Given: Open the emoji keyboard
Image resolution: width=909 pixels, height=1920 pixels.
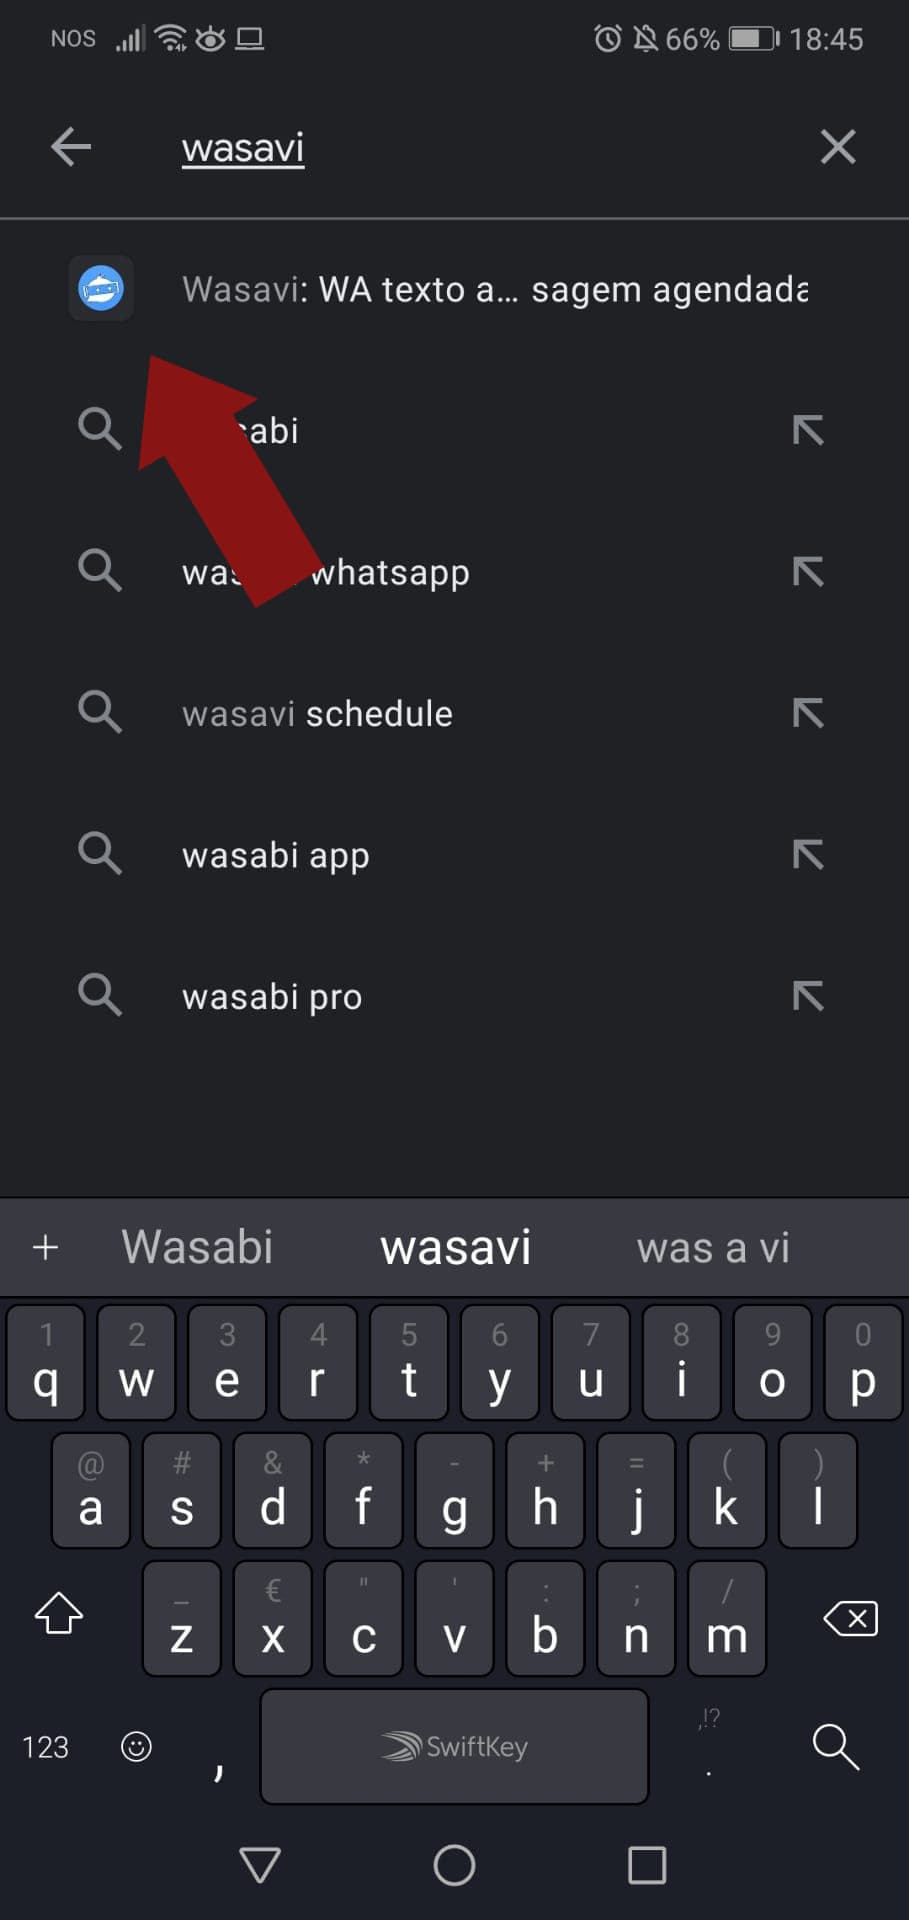Looking at the screenshot, I should point(136,1746).
